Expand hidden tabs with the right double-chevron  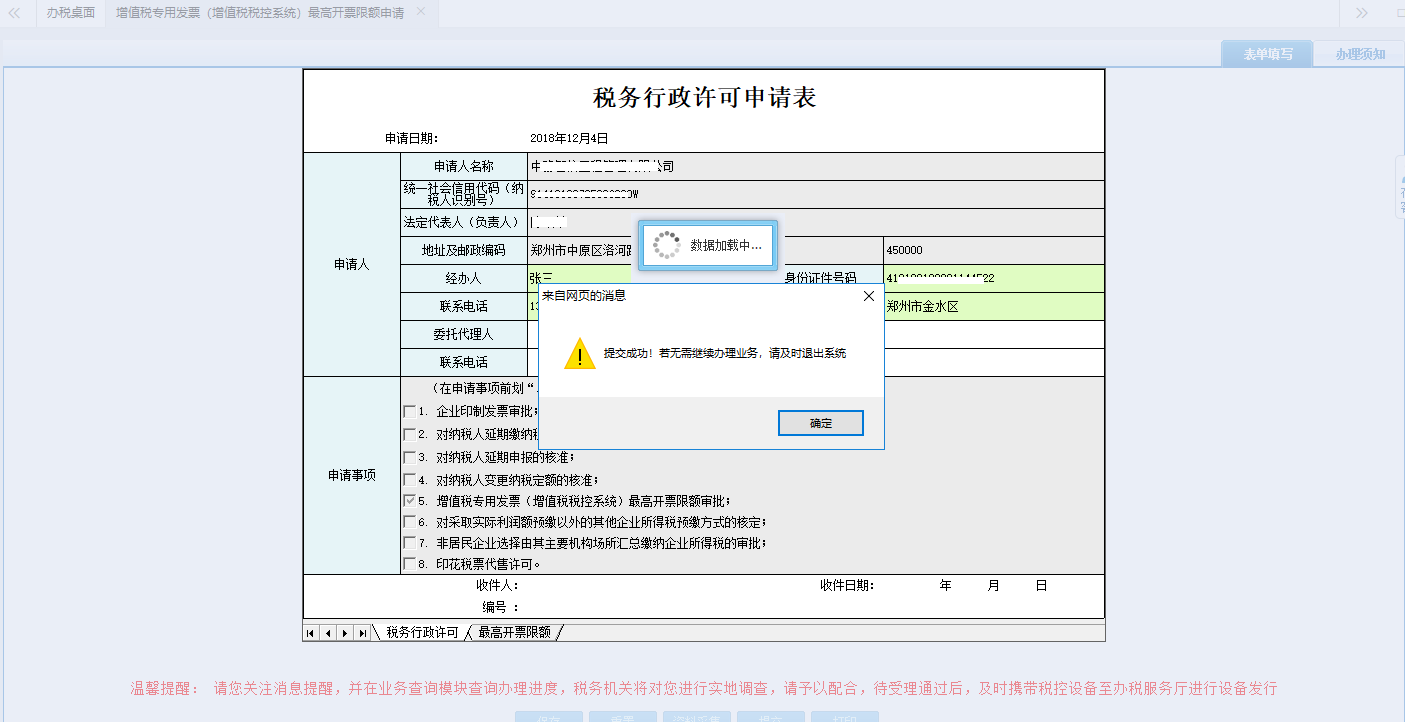coord(1362,15)
